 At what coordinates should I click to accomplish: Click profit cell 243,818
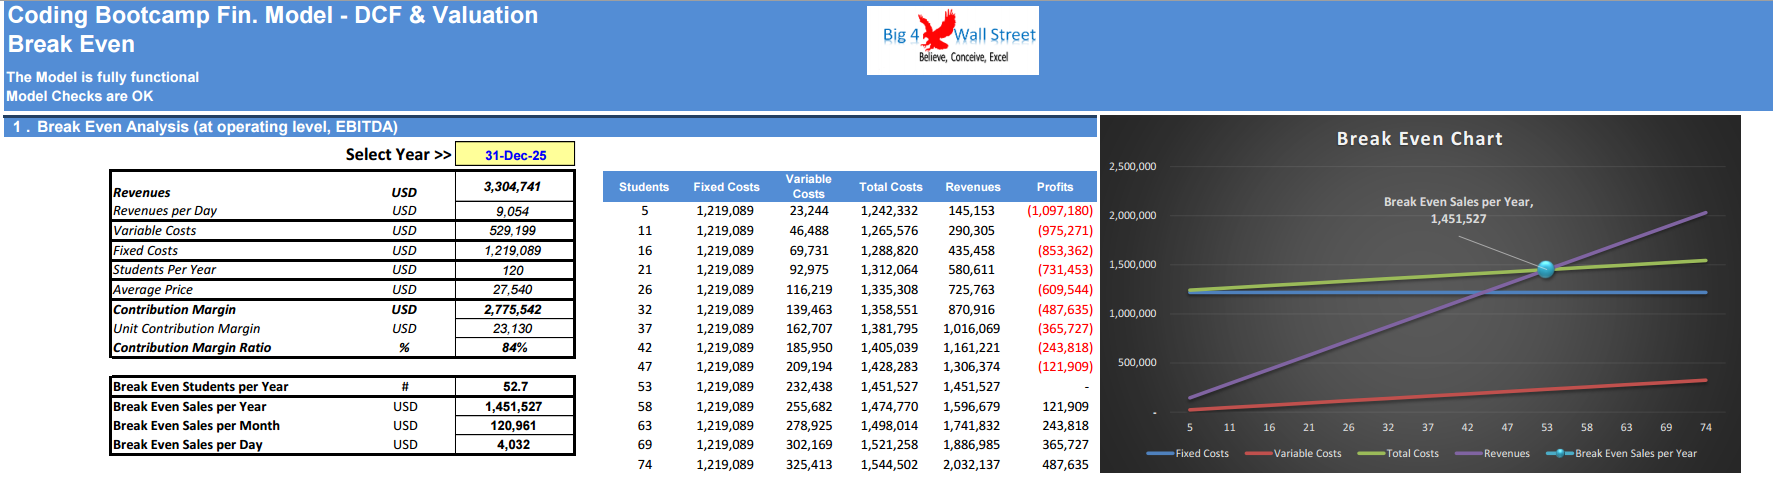pos(1065,426)
